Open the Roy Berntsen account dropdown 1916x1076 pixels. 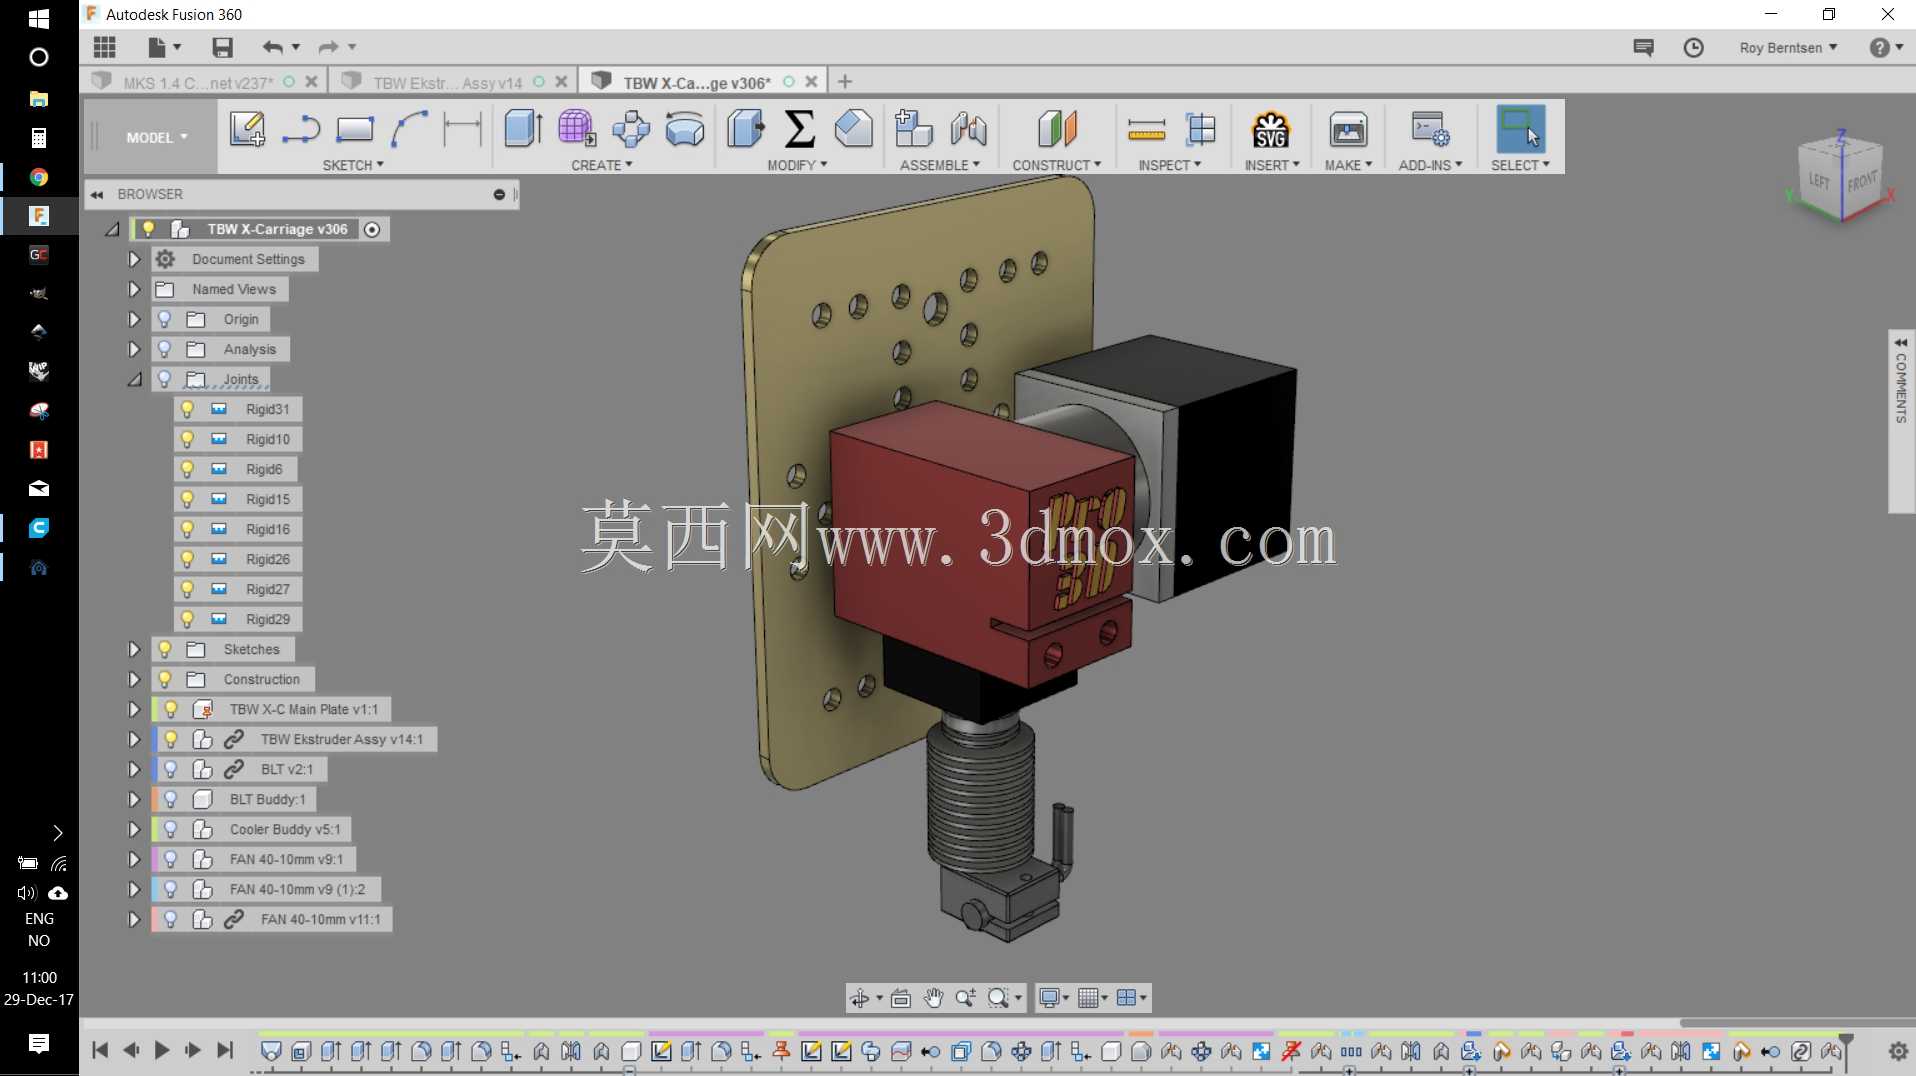pos(1788,47)
